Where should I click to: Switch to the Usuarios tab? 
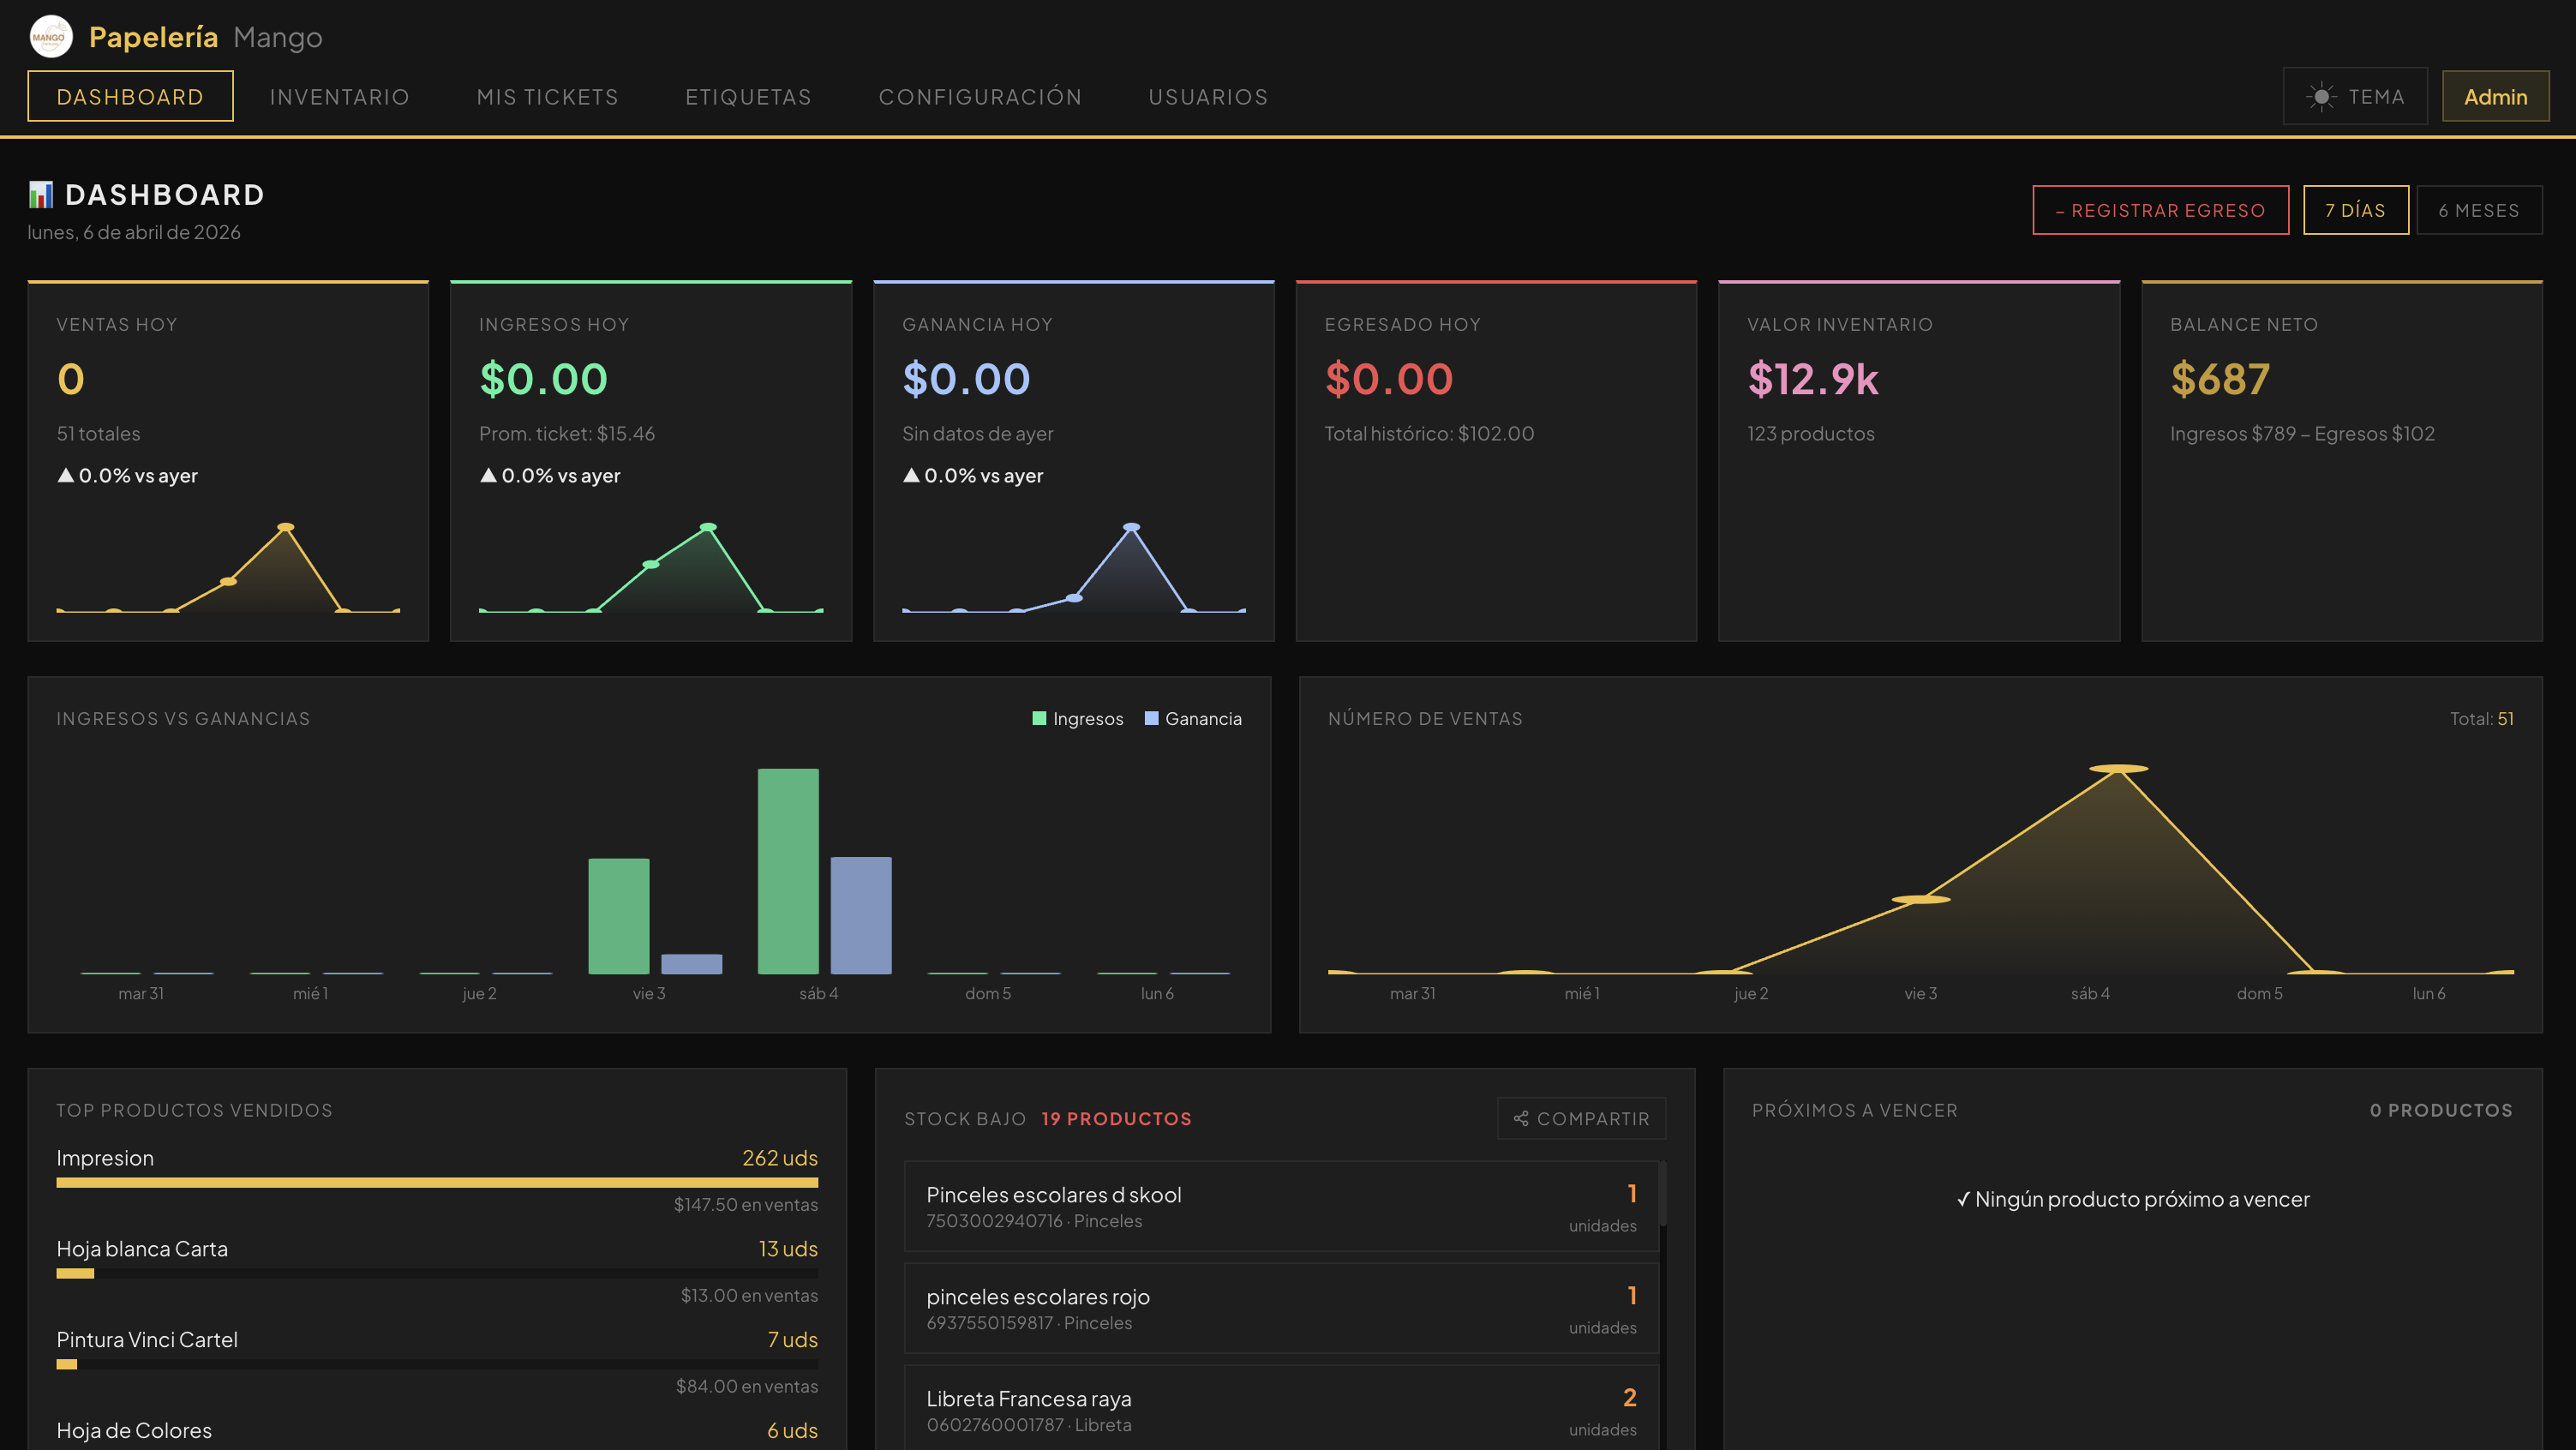[1208, 97]
